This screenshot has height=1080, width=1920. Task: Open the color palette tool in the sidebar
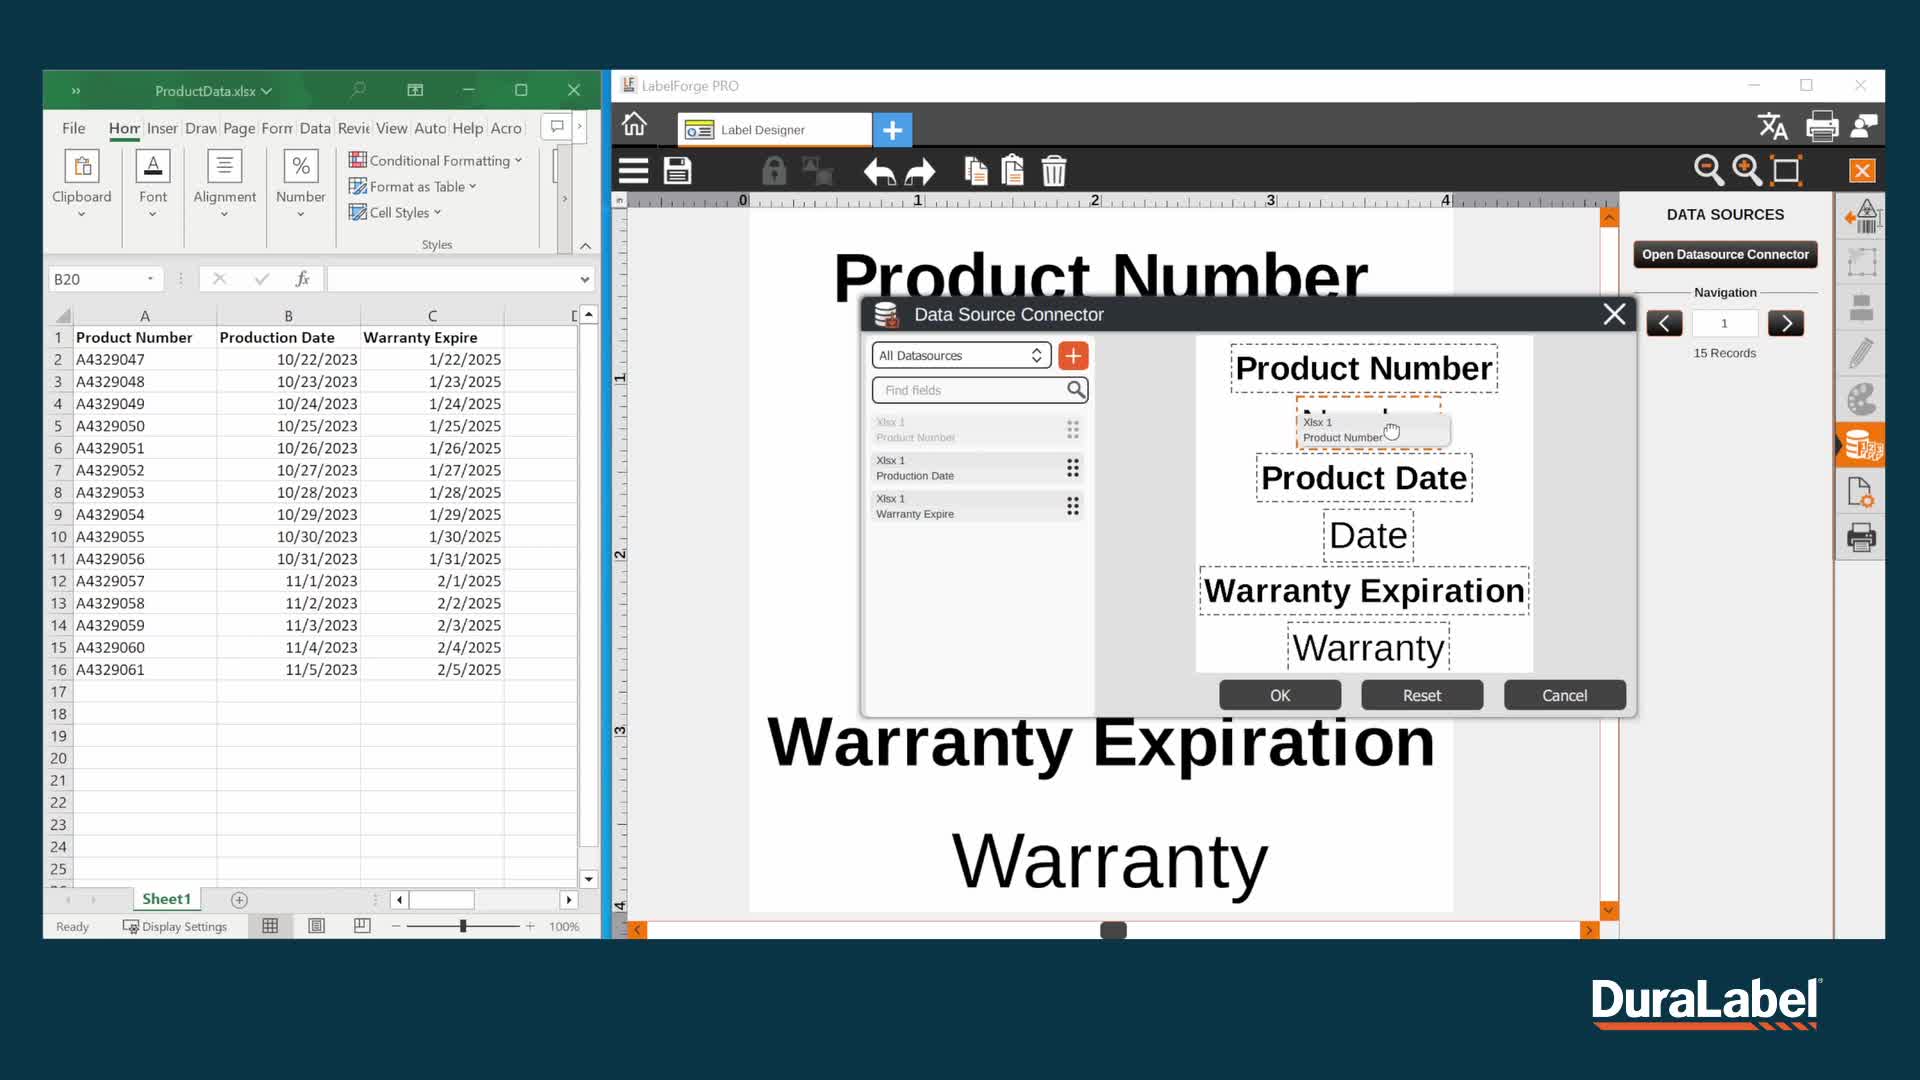1861,400
